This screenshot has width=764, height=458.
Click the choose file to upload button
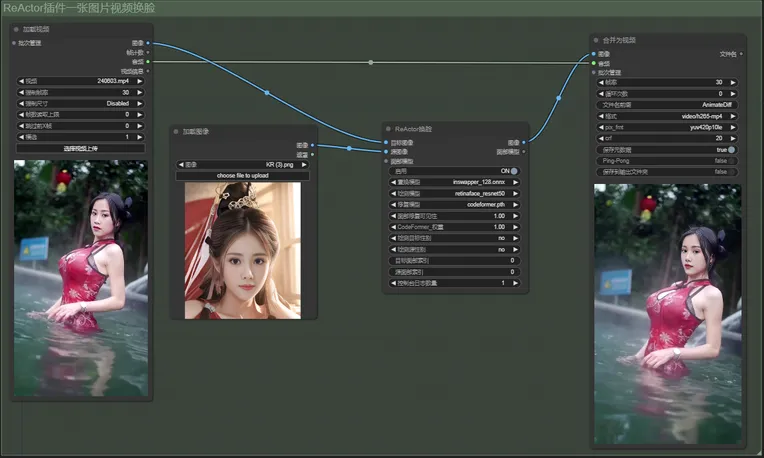pyautogui.click(x=243, y=176)
